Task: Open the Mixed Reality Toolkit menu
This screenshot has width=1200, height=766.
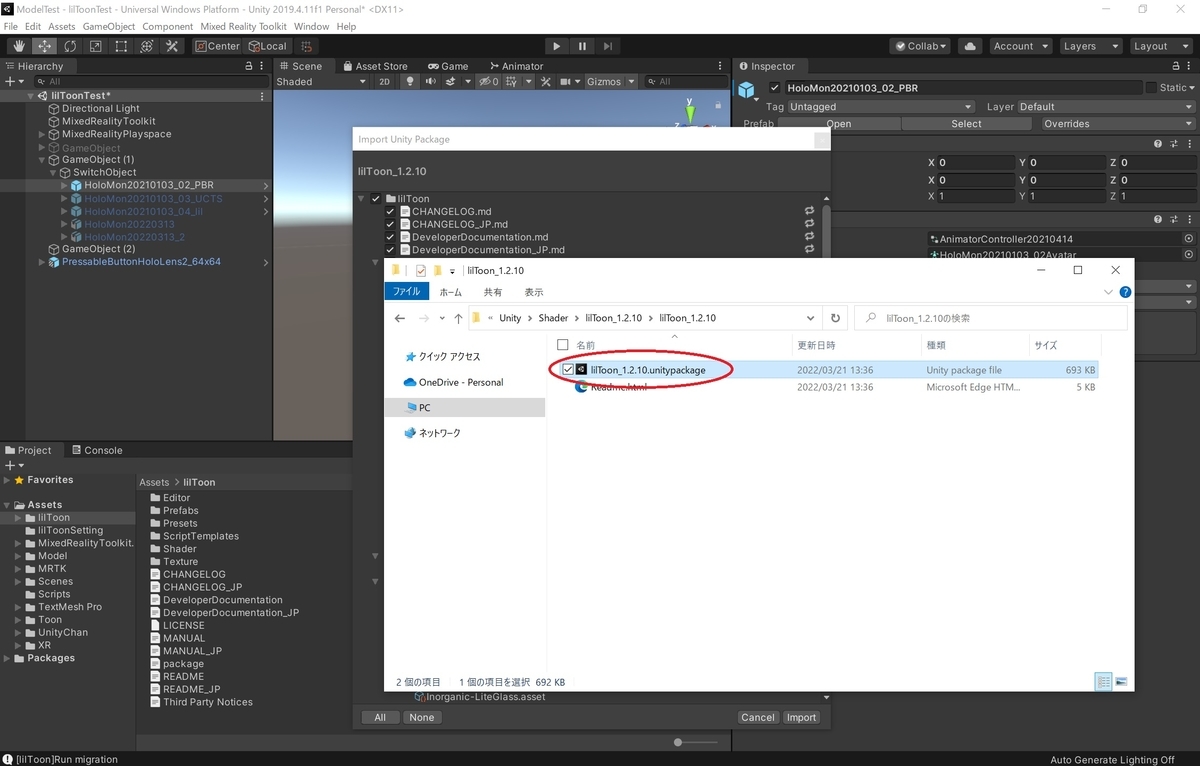Action: pos(243,26)
